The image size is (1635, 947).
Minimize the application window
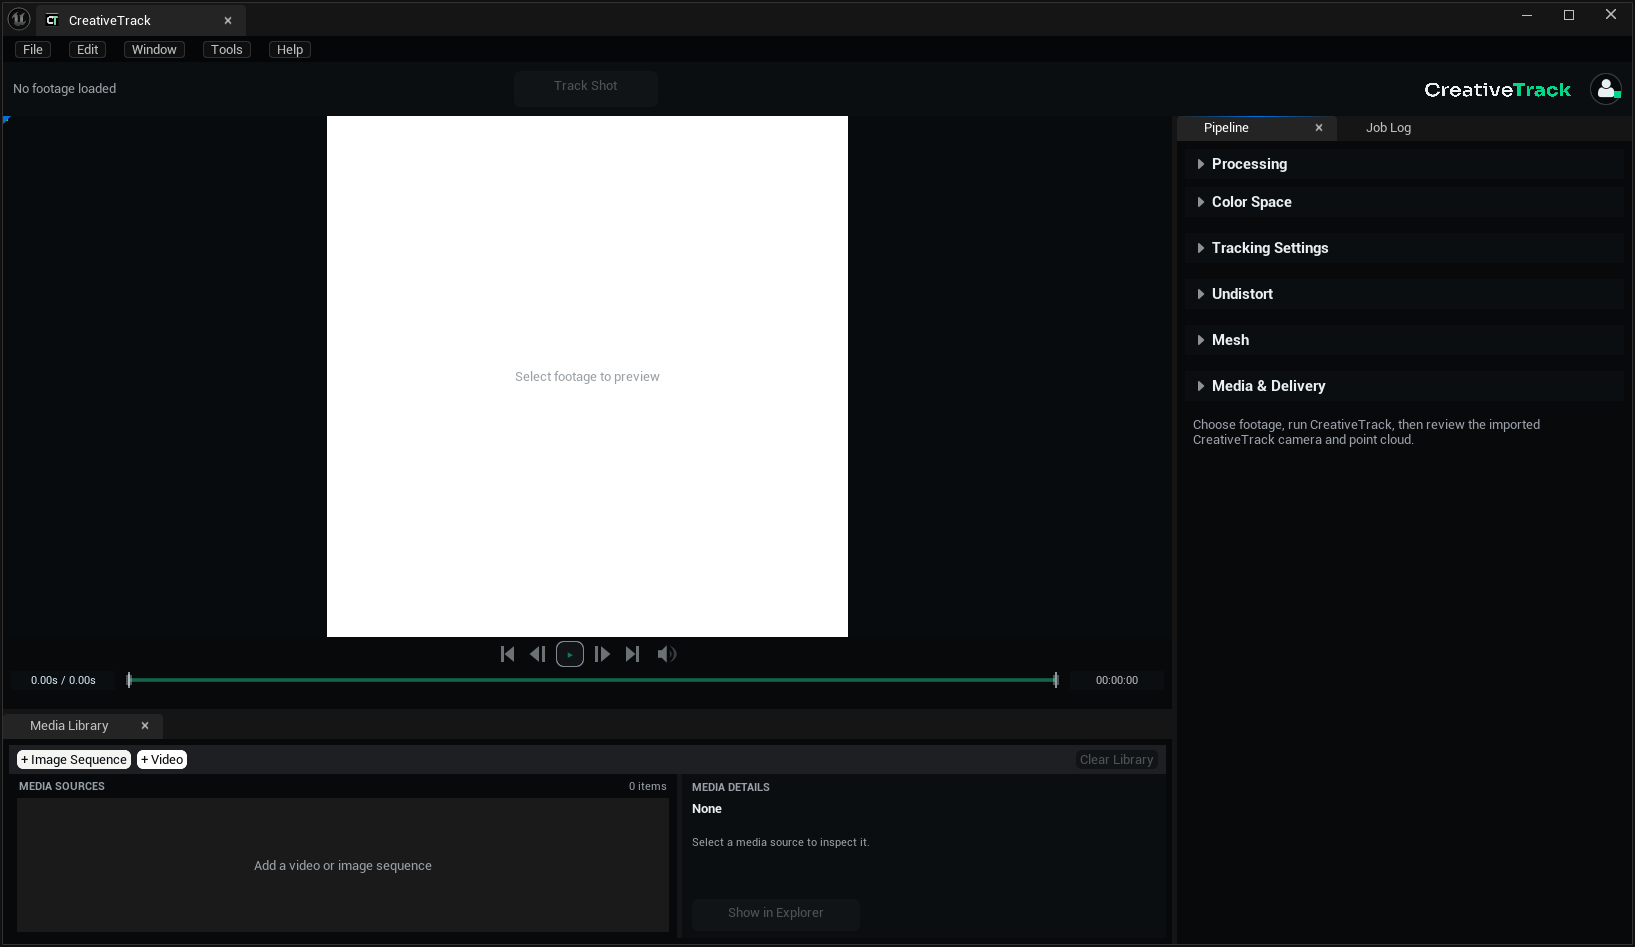click(x=1527, y=15)
